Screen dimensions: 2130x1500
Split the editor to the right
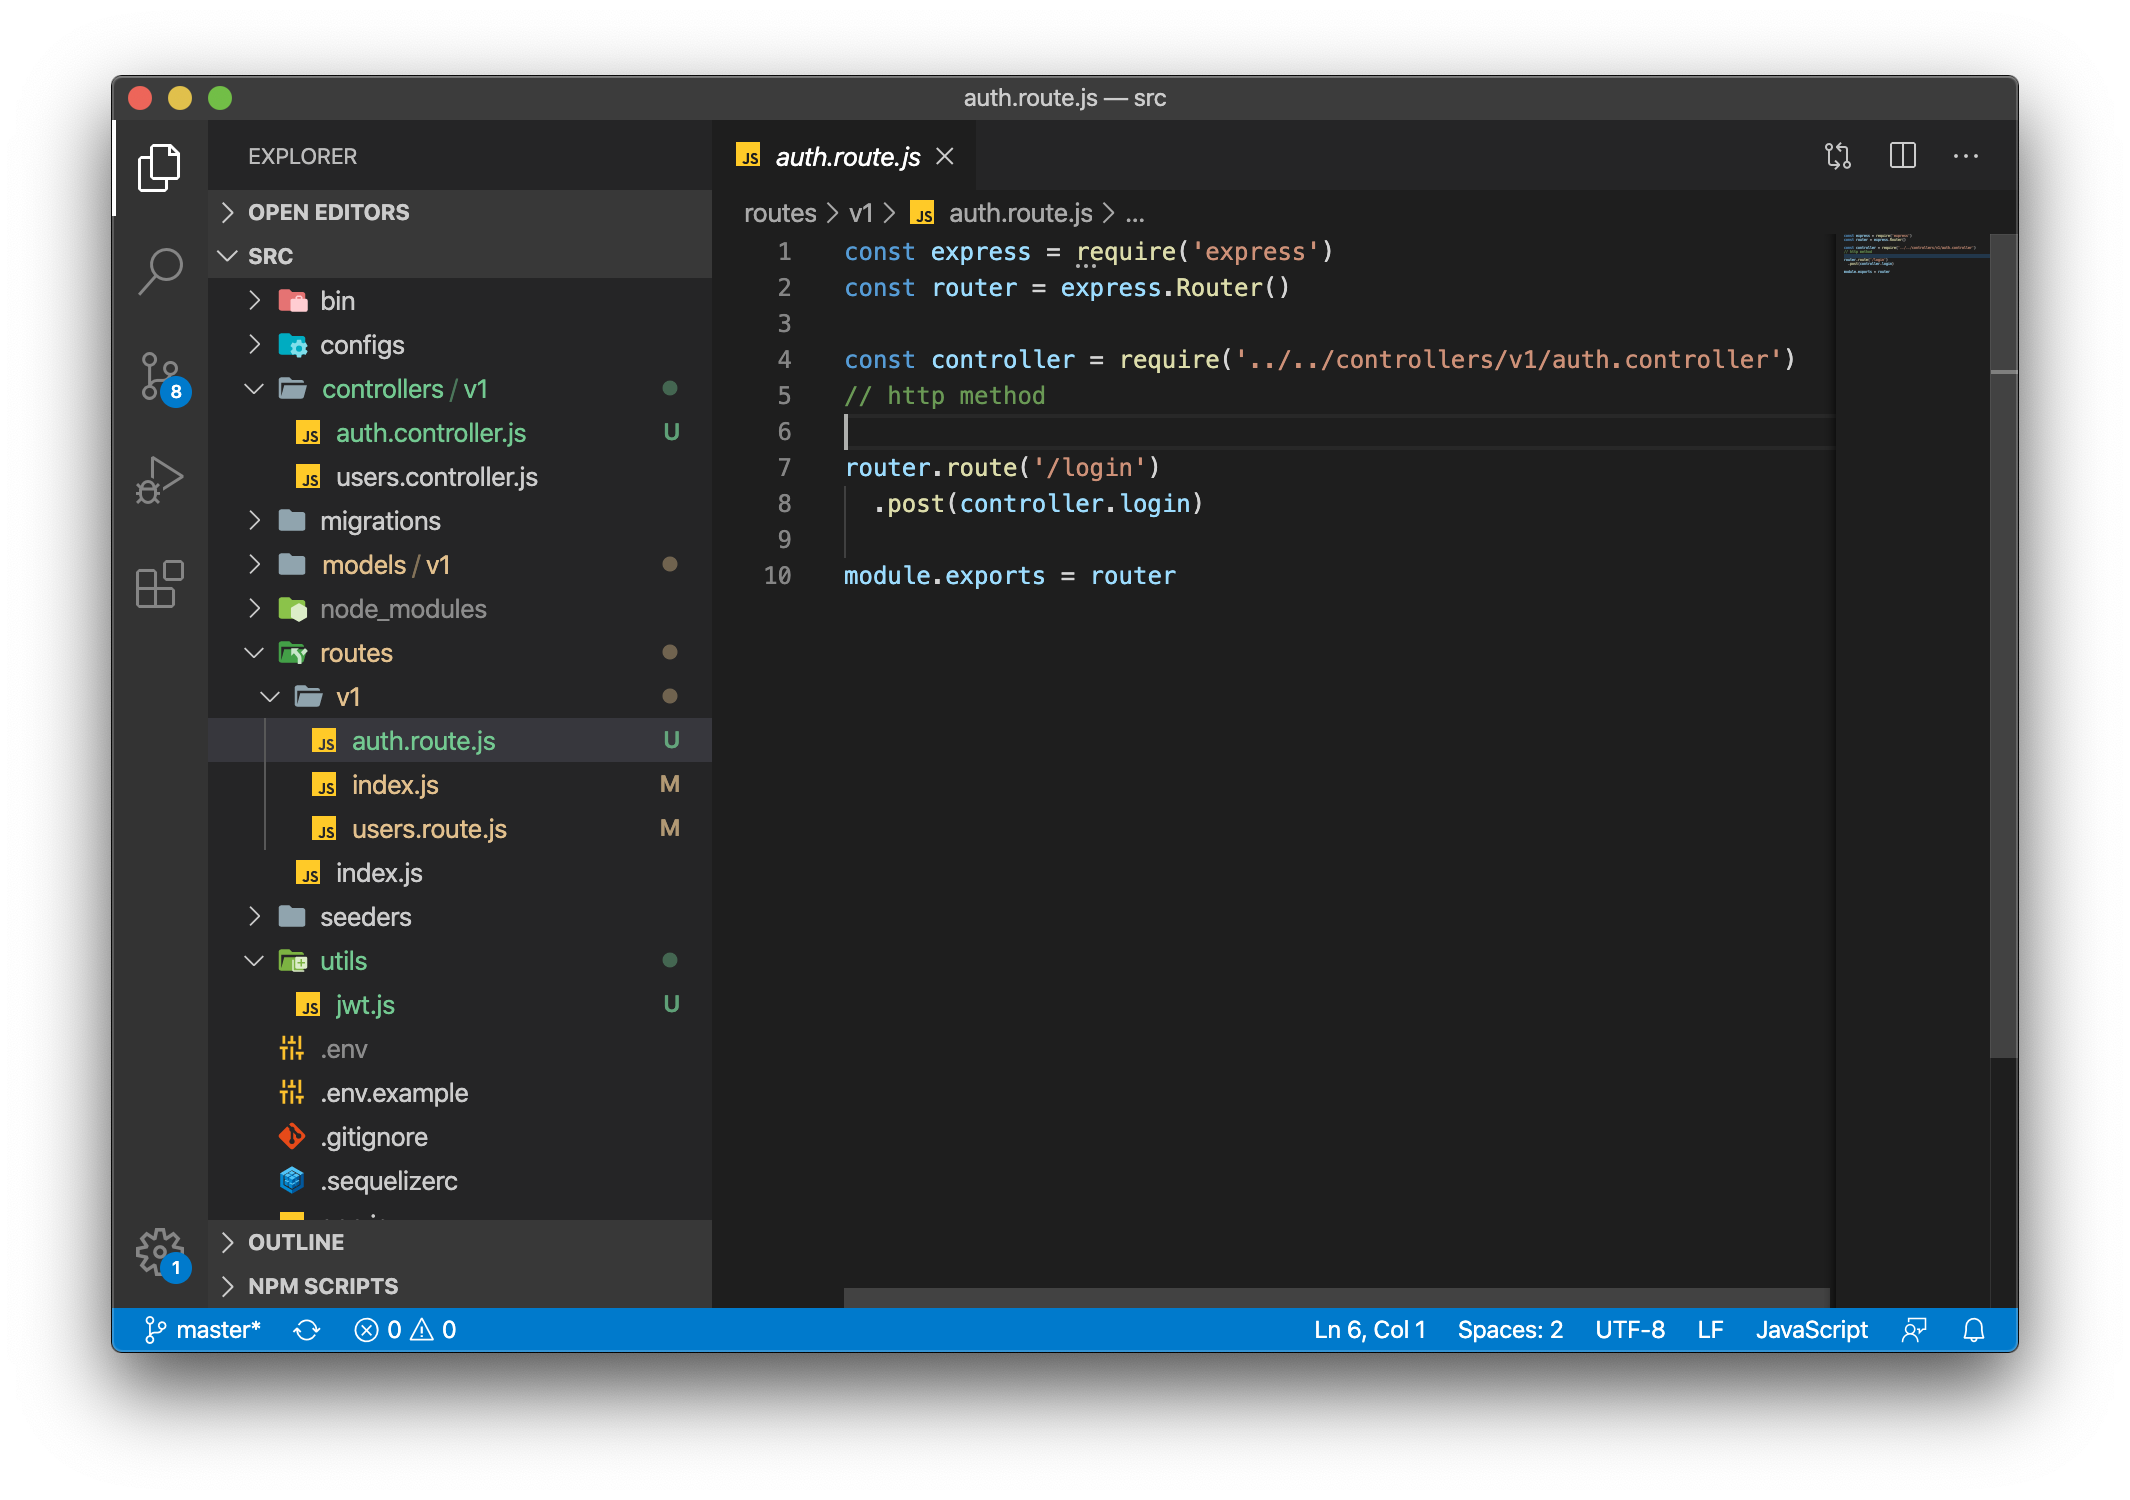click(1902, 156)
